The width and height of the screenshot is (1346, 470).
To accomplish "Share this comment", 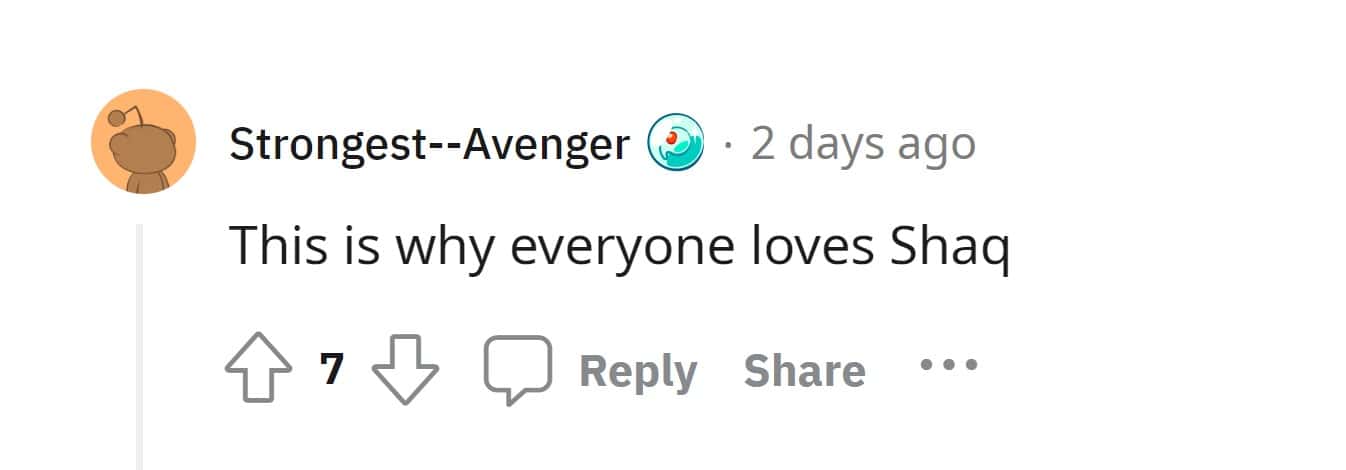I will (804, 371).
